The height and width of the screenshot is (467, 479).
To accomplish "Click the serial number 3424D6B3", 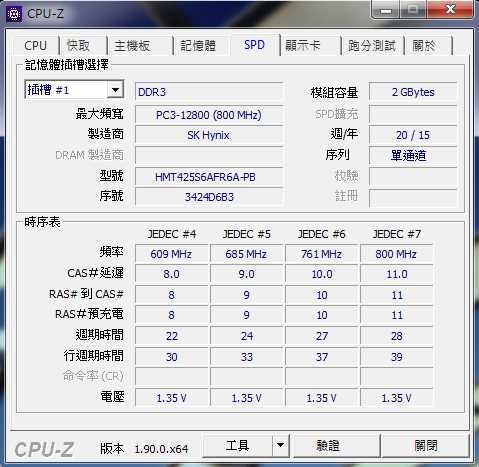I will (209, 197).
